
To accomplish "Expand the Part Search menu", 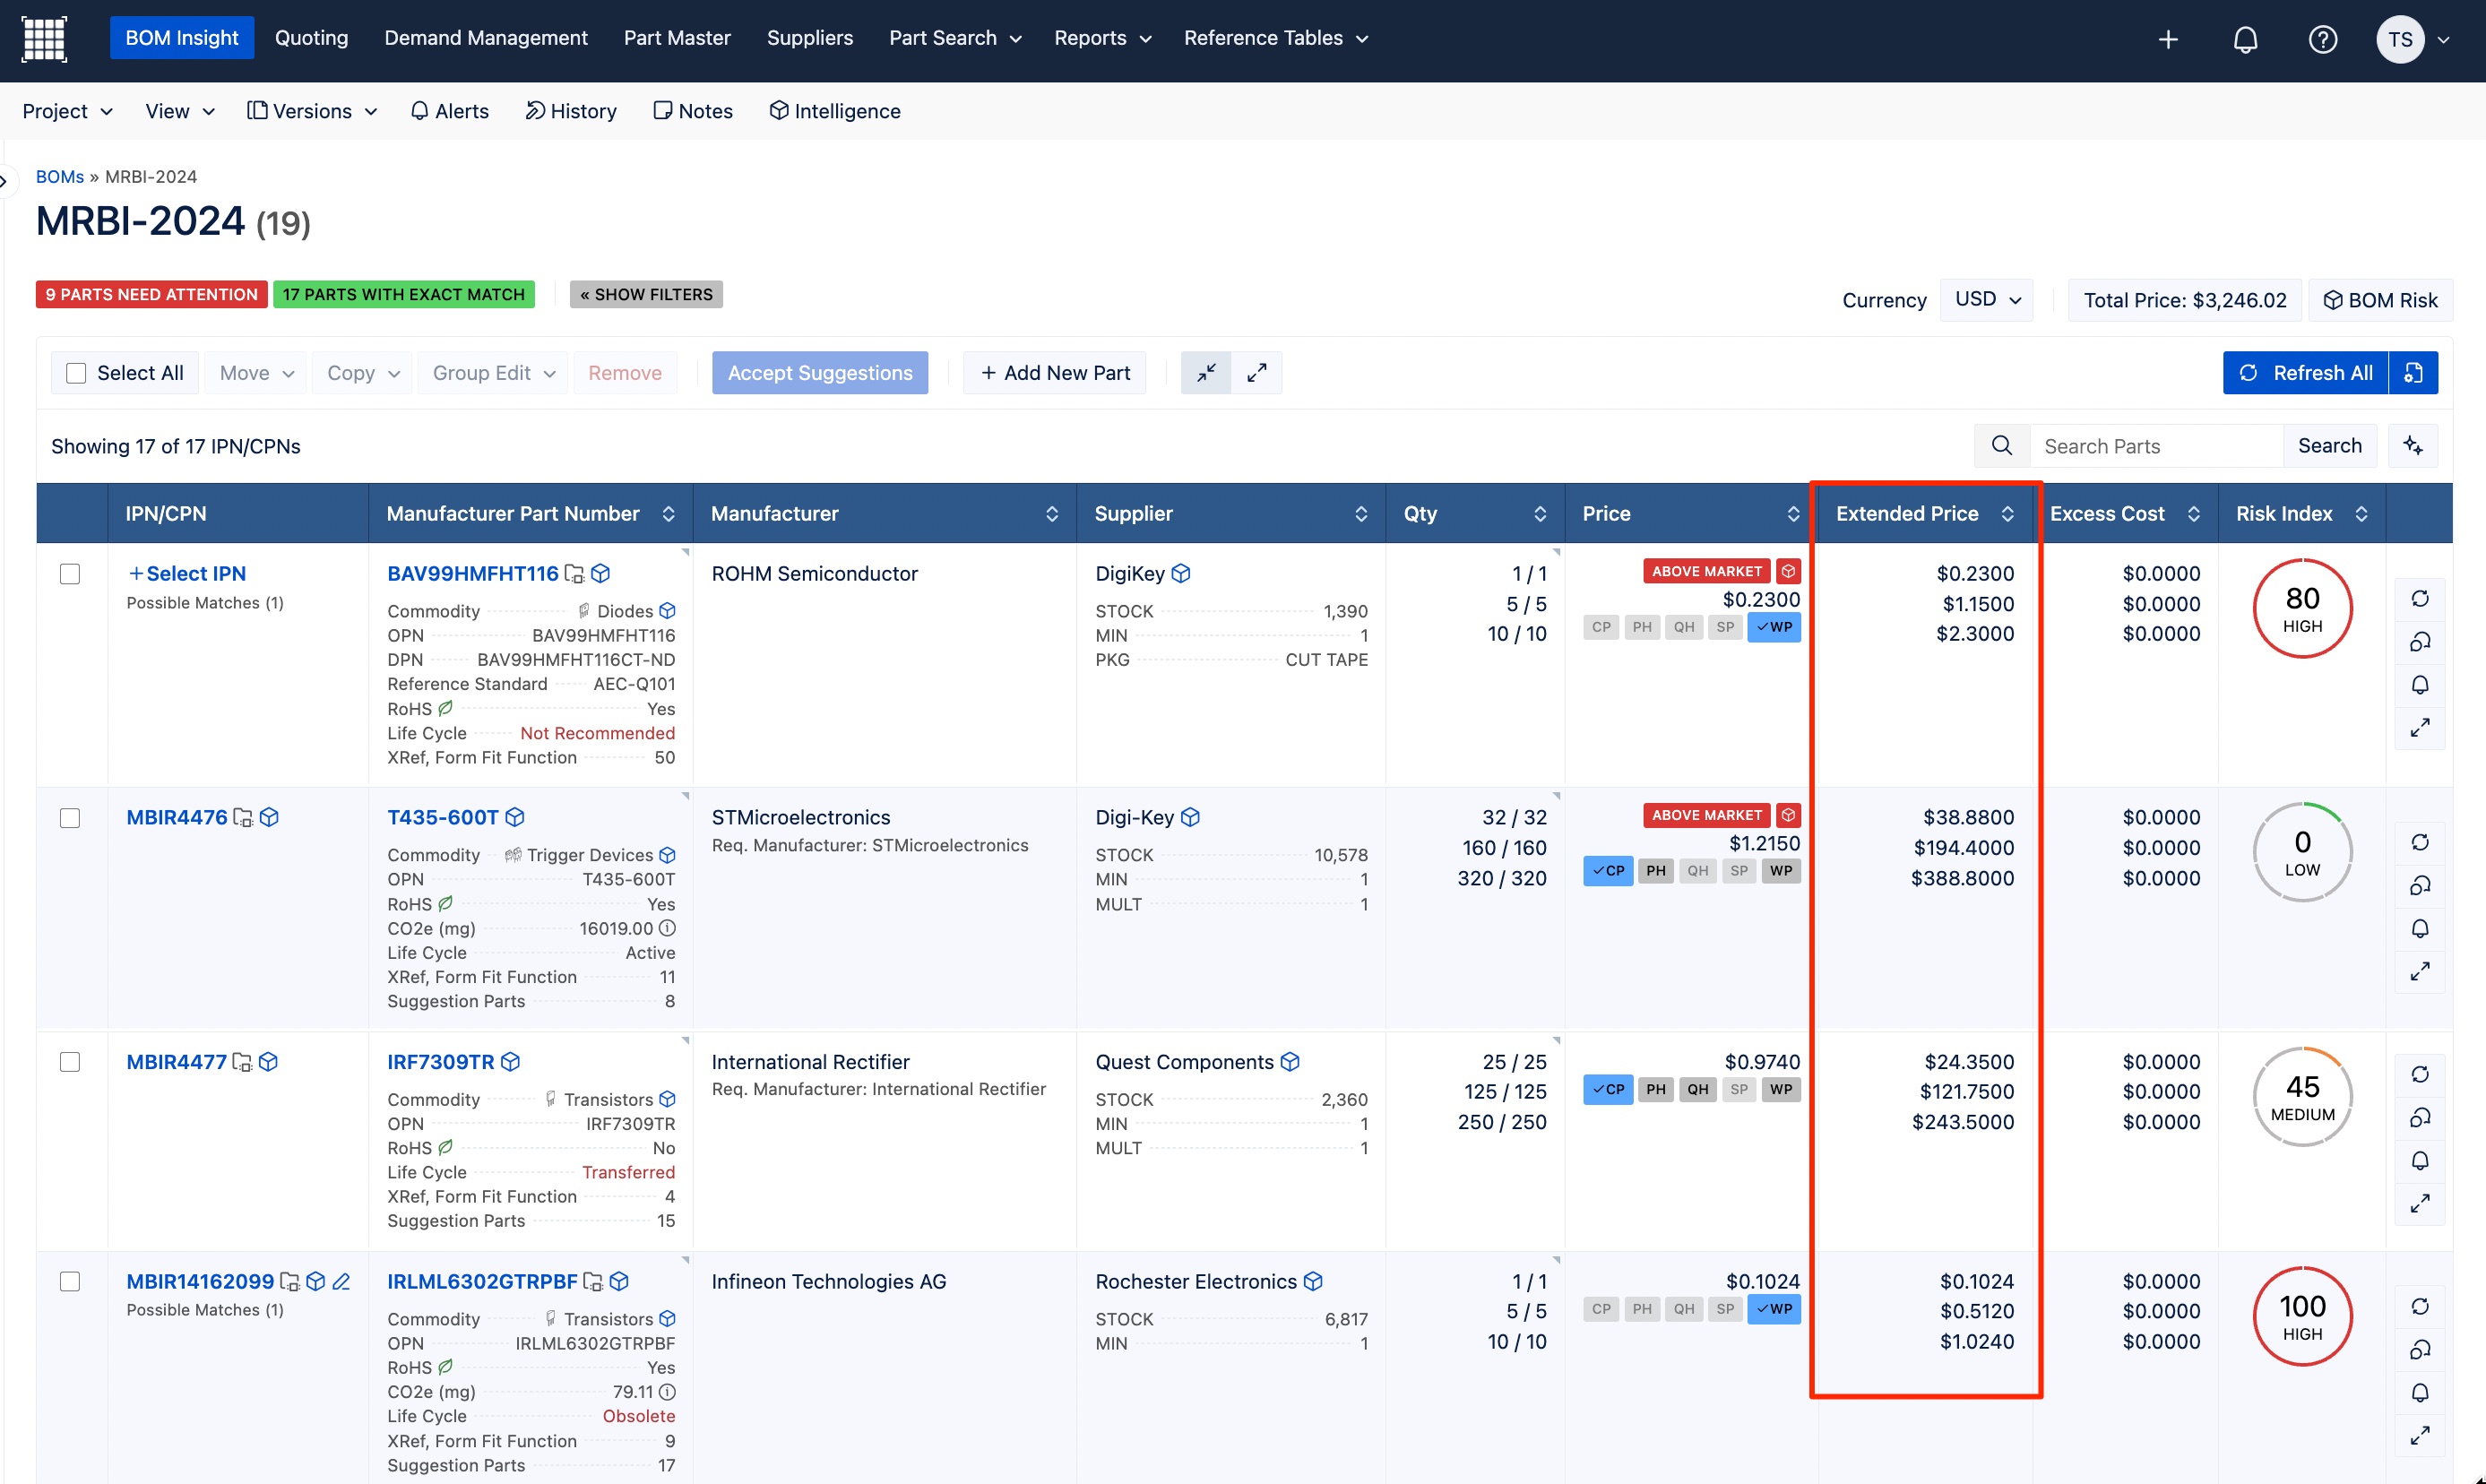I will tap(955, 38).
